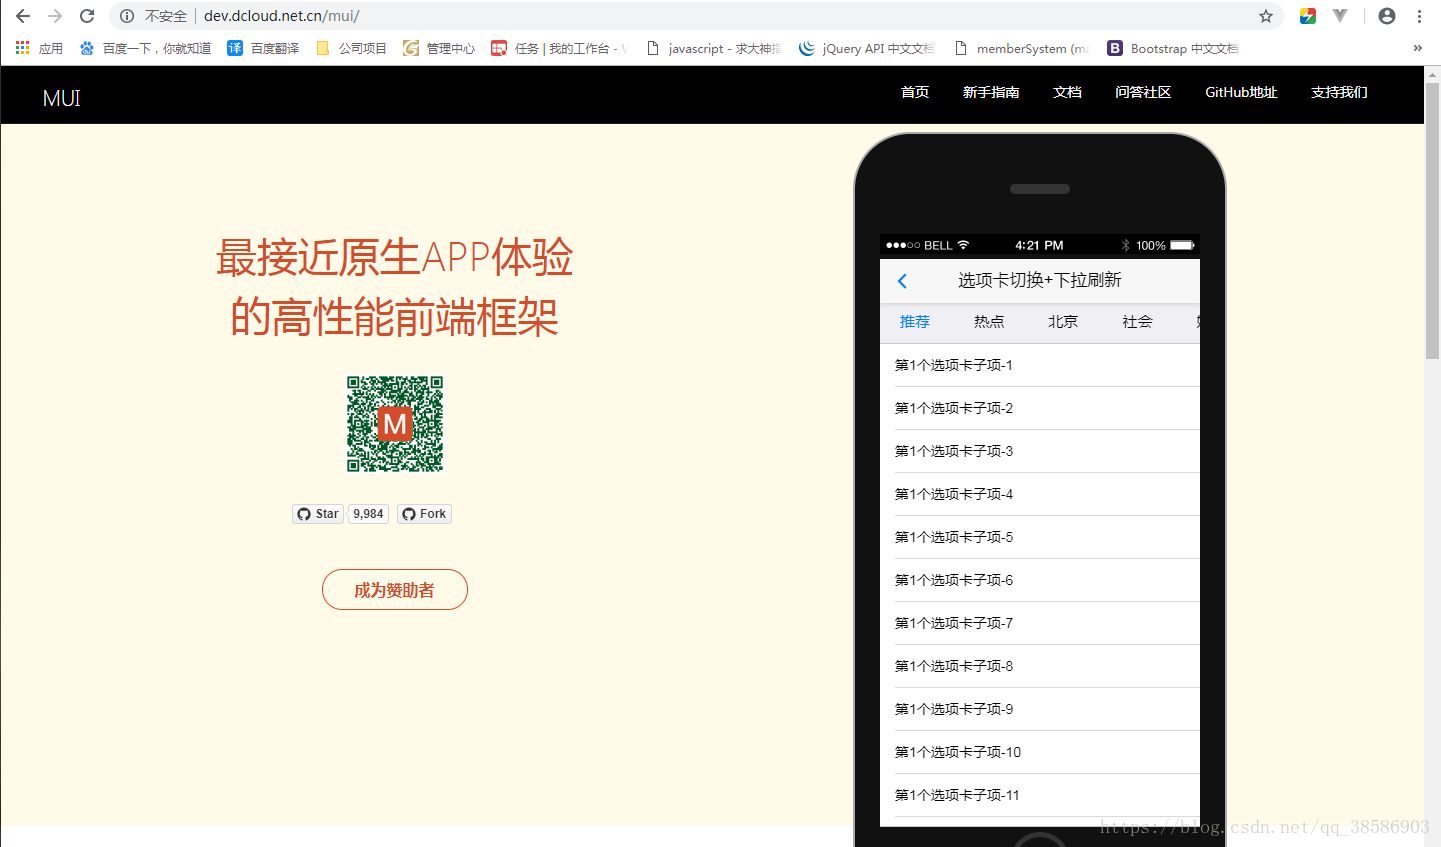The width and height of the screenshot is (1441, 847).
Task: Switch to the 北京 tab
Action: [x=1063, y=322]
